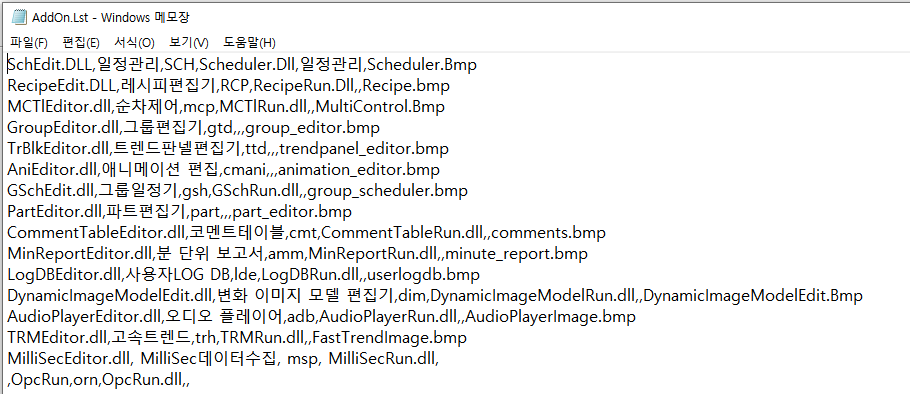Screen dimensions: 910x394
Task: Click the AniEditor.dll text
Action: 51,170
